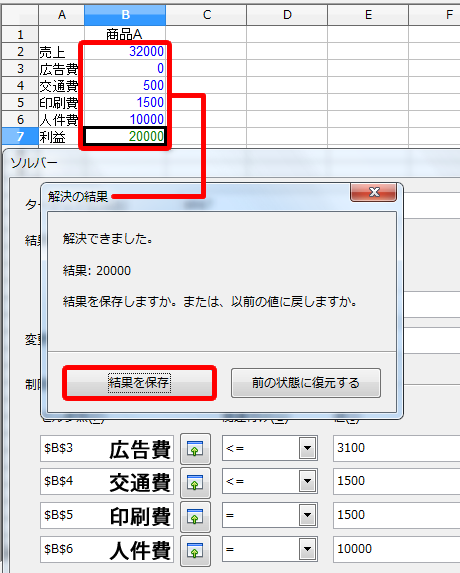The width and height of the screenshot is (460, 573).
Task: Select row 4 header
Action: click(20, 86)
